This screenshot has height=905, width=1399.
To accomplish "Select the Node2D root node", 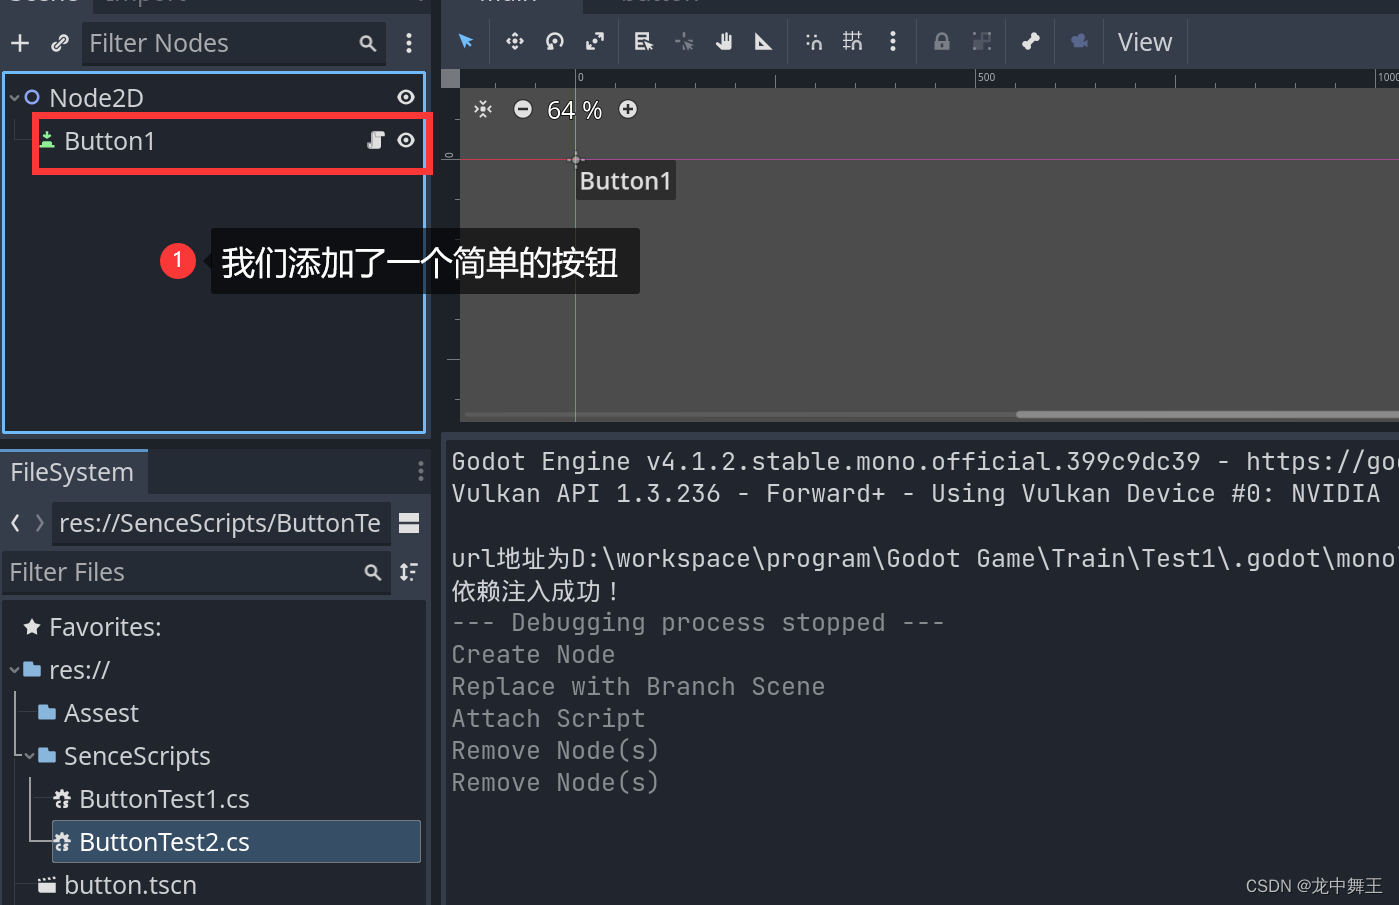I will pyautogui.click(x=96, y=98).
